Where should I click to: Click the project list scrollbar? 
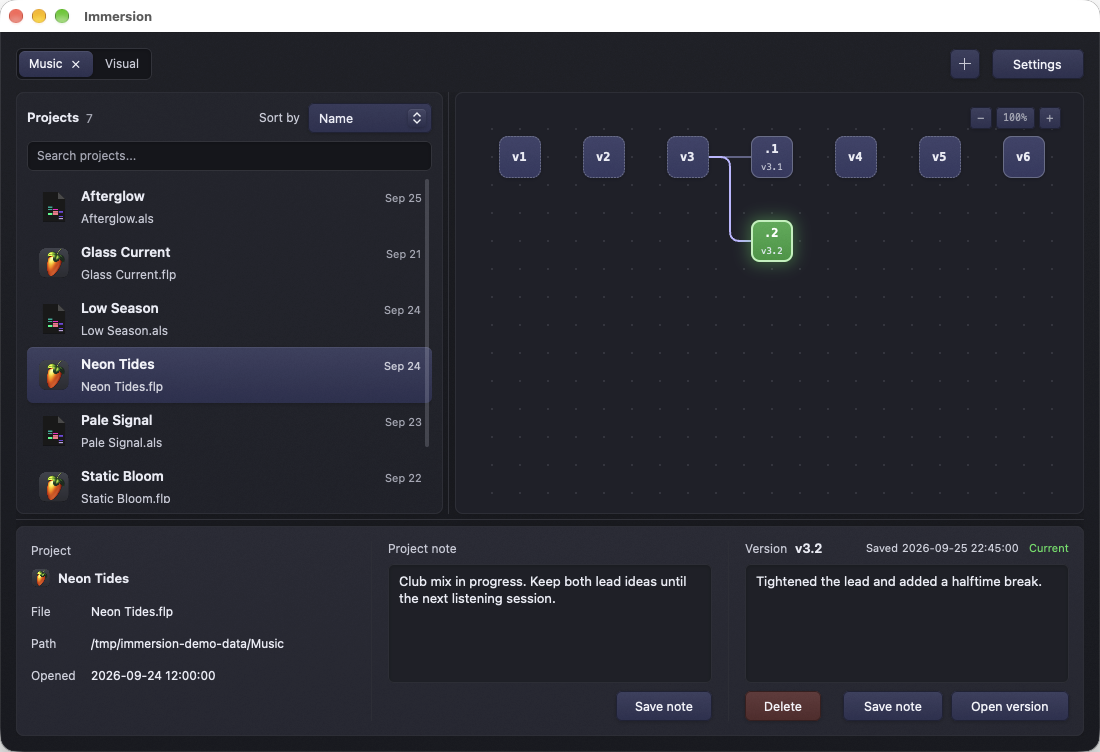pos(427,314)
